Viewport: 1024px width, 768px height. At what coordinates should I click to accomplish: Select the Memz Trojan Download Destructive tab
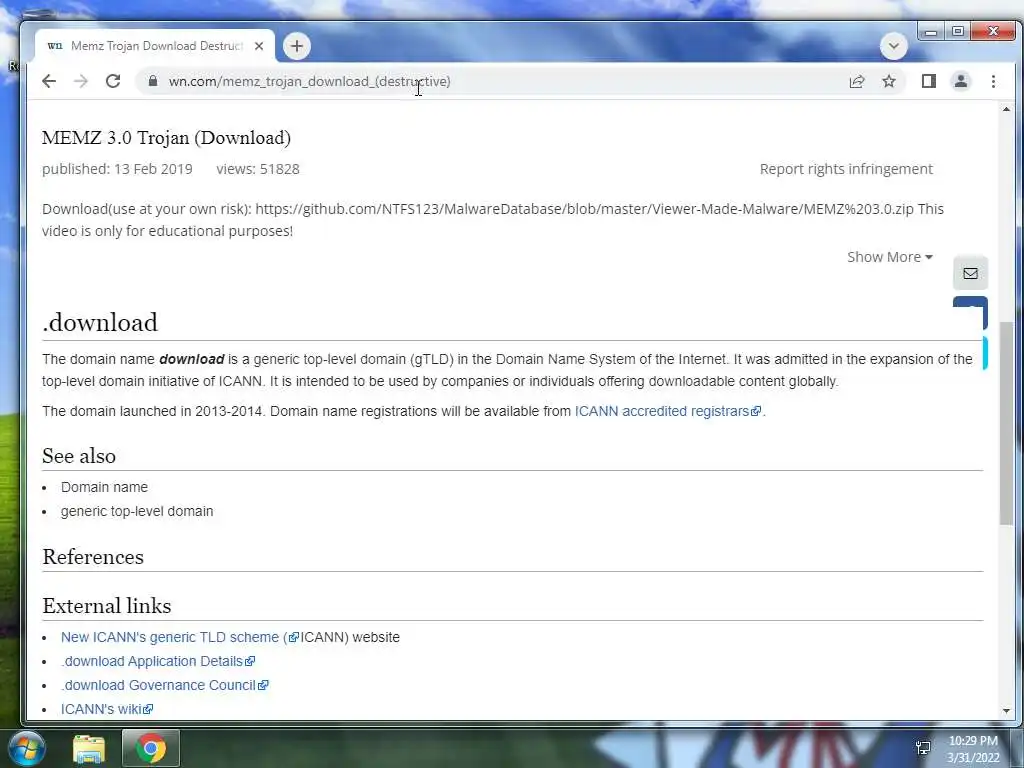click(154, 46)
